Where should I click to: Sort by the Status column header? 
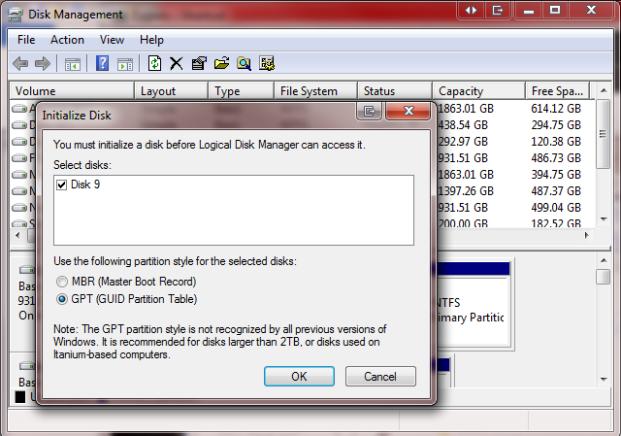click(x=394, y=91)
